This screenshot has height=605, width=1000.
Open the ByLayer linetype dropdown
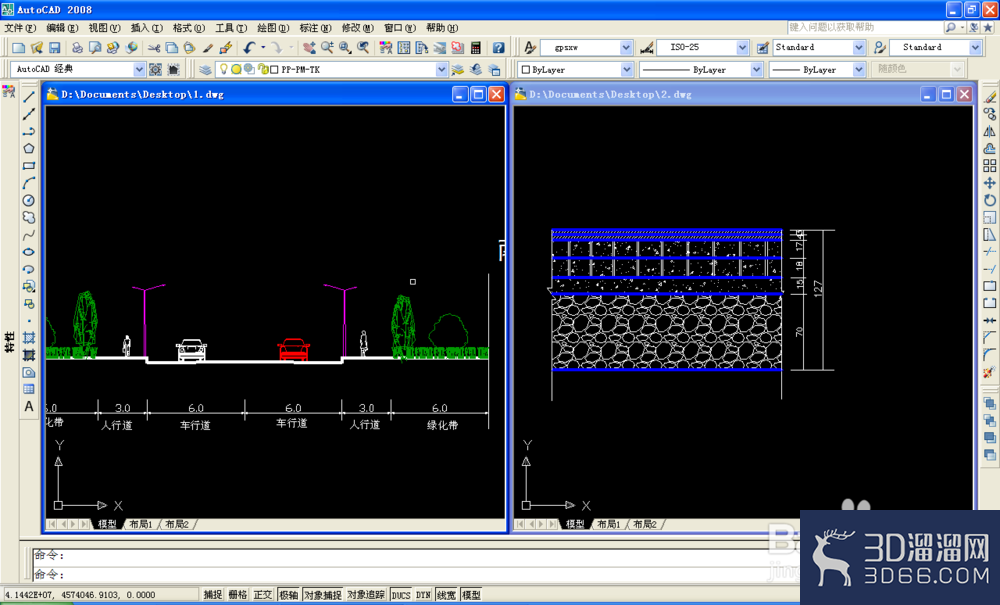coord(756,69)
